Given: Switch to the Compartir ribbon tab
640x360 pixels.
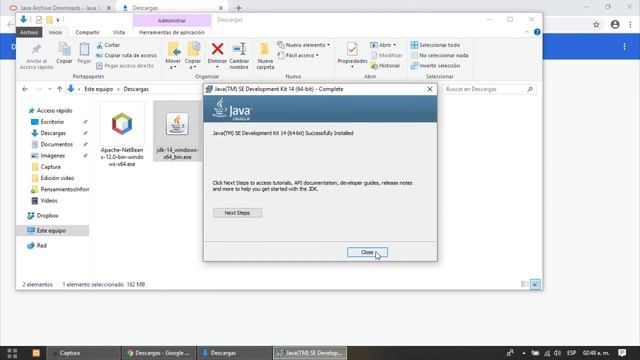Looking at the screenshot, I should point(87,32).
